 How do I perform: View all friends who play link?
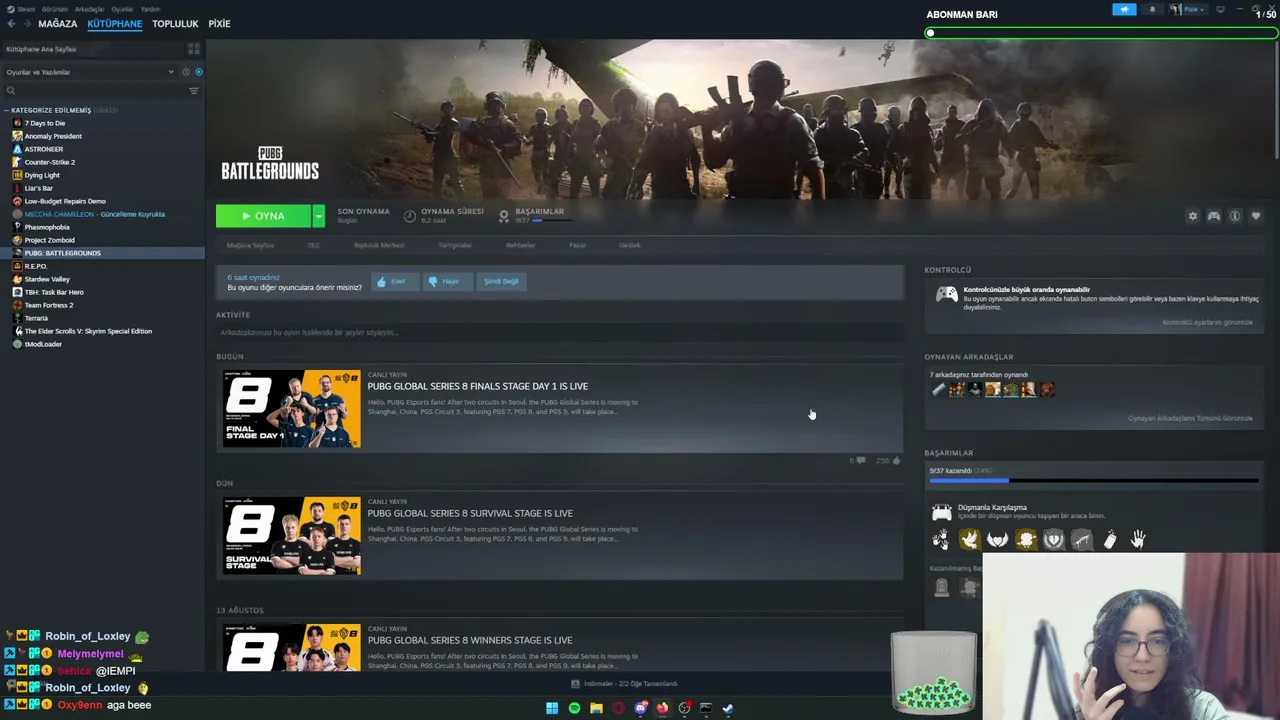1190,418
